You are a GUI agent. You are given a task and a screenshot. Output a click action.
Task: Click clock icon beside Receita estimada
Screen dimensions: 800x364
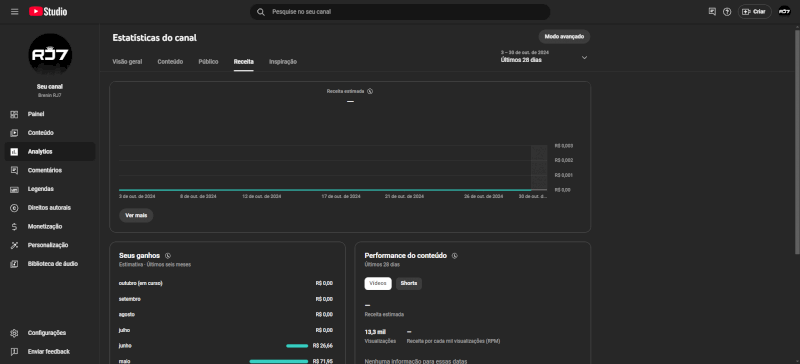coord(370,91)
